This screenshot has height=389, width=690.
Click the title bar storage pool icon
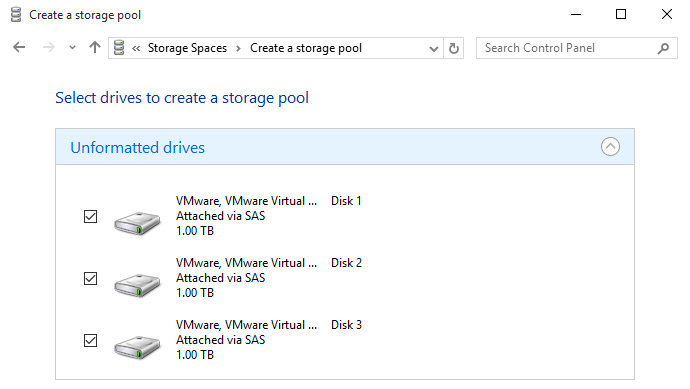tap(16, 15)
